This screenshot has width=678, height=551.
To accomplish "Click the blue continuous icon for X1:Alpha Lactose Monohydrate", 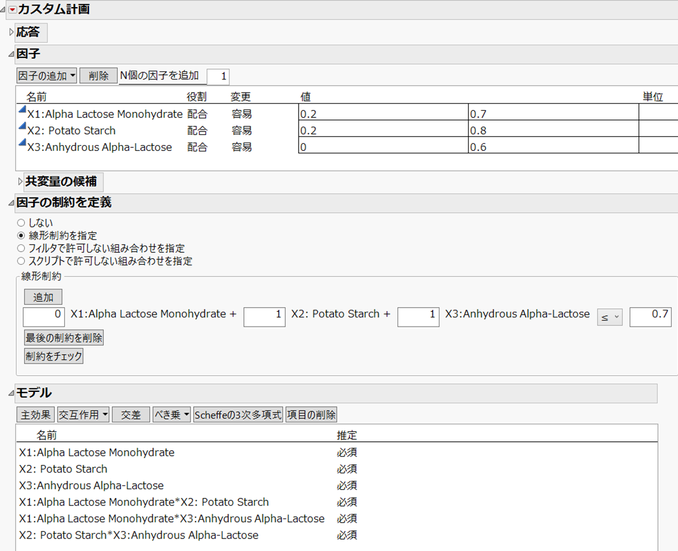I will [22, 110].
